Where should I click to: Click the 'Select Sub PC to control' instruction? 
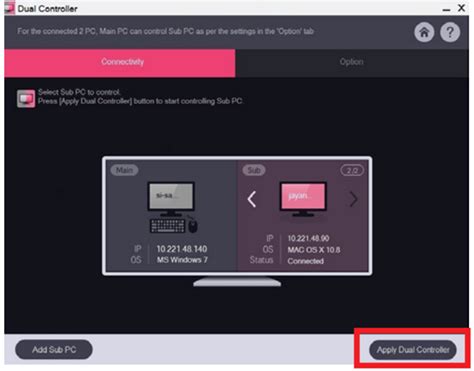tap(79, 92)
